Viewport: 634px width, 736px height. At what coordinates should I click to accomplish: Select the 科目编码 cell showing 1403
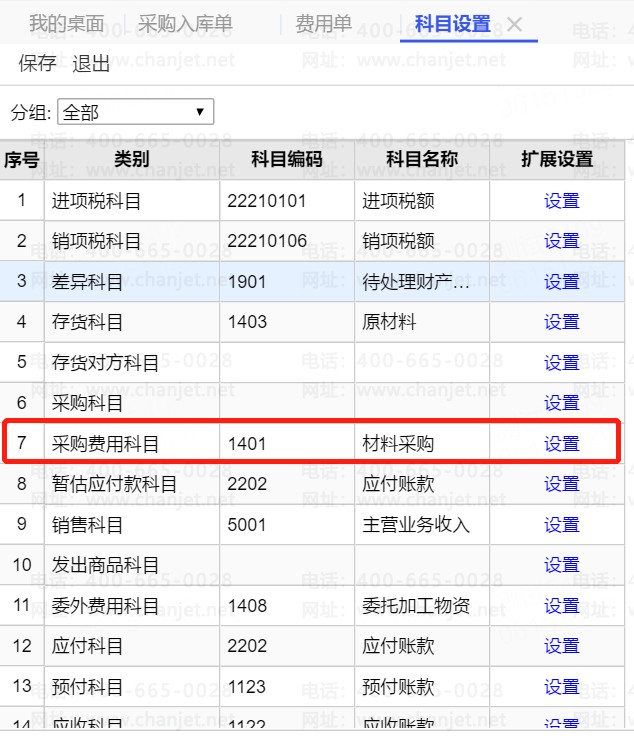click(287, 322)
